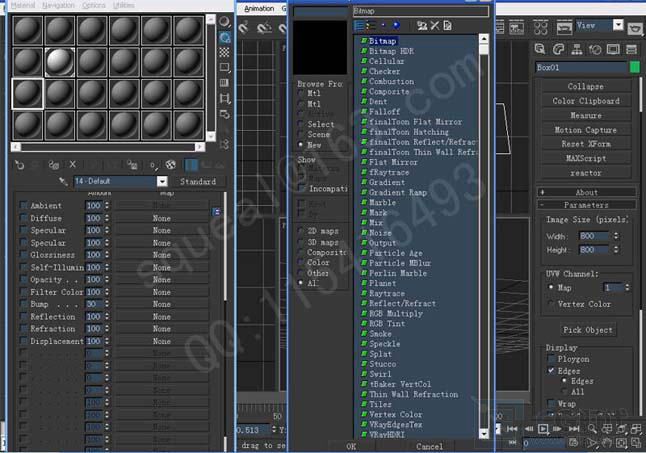Click the map list scroll down arrow
The image size is (646, 453).
coord(484,434)
